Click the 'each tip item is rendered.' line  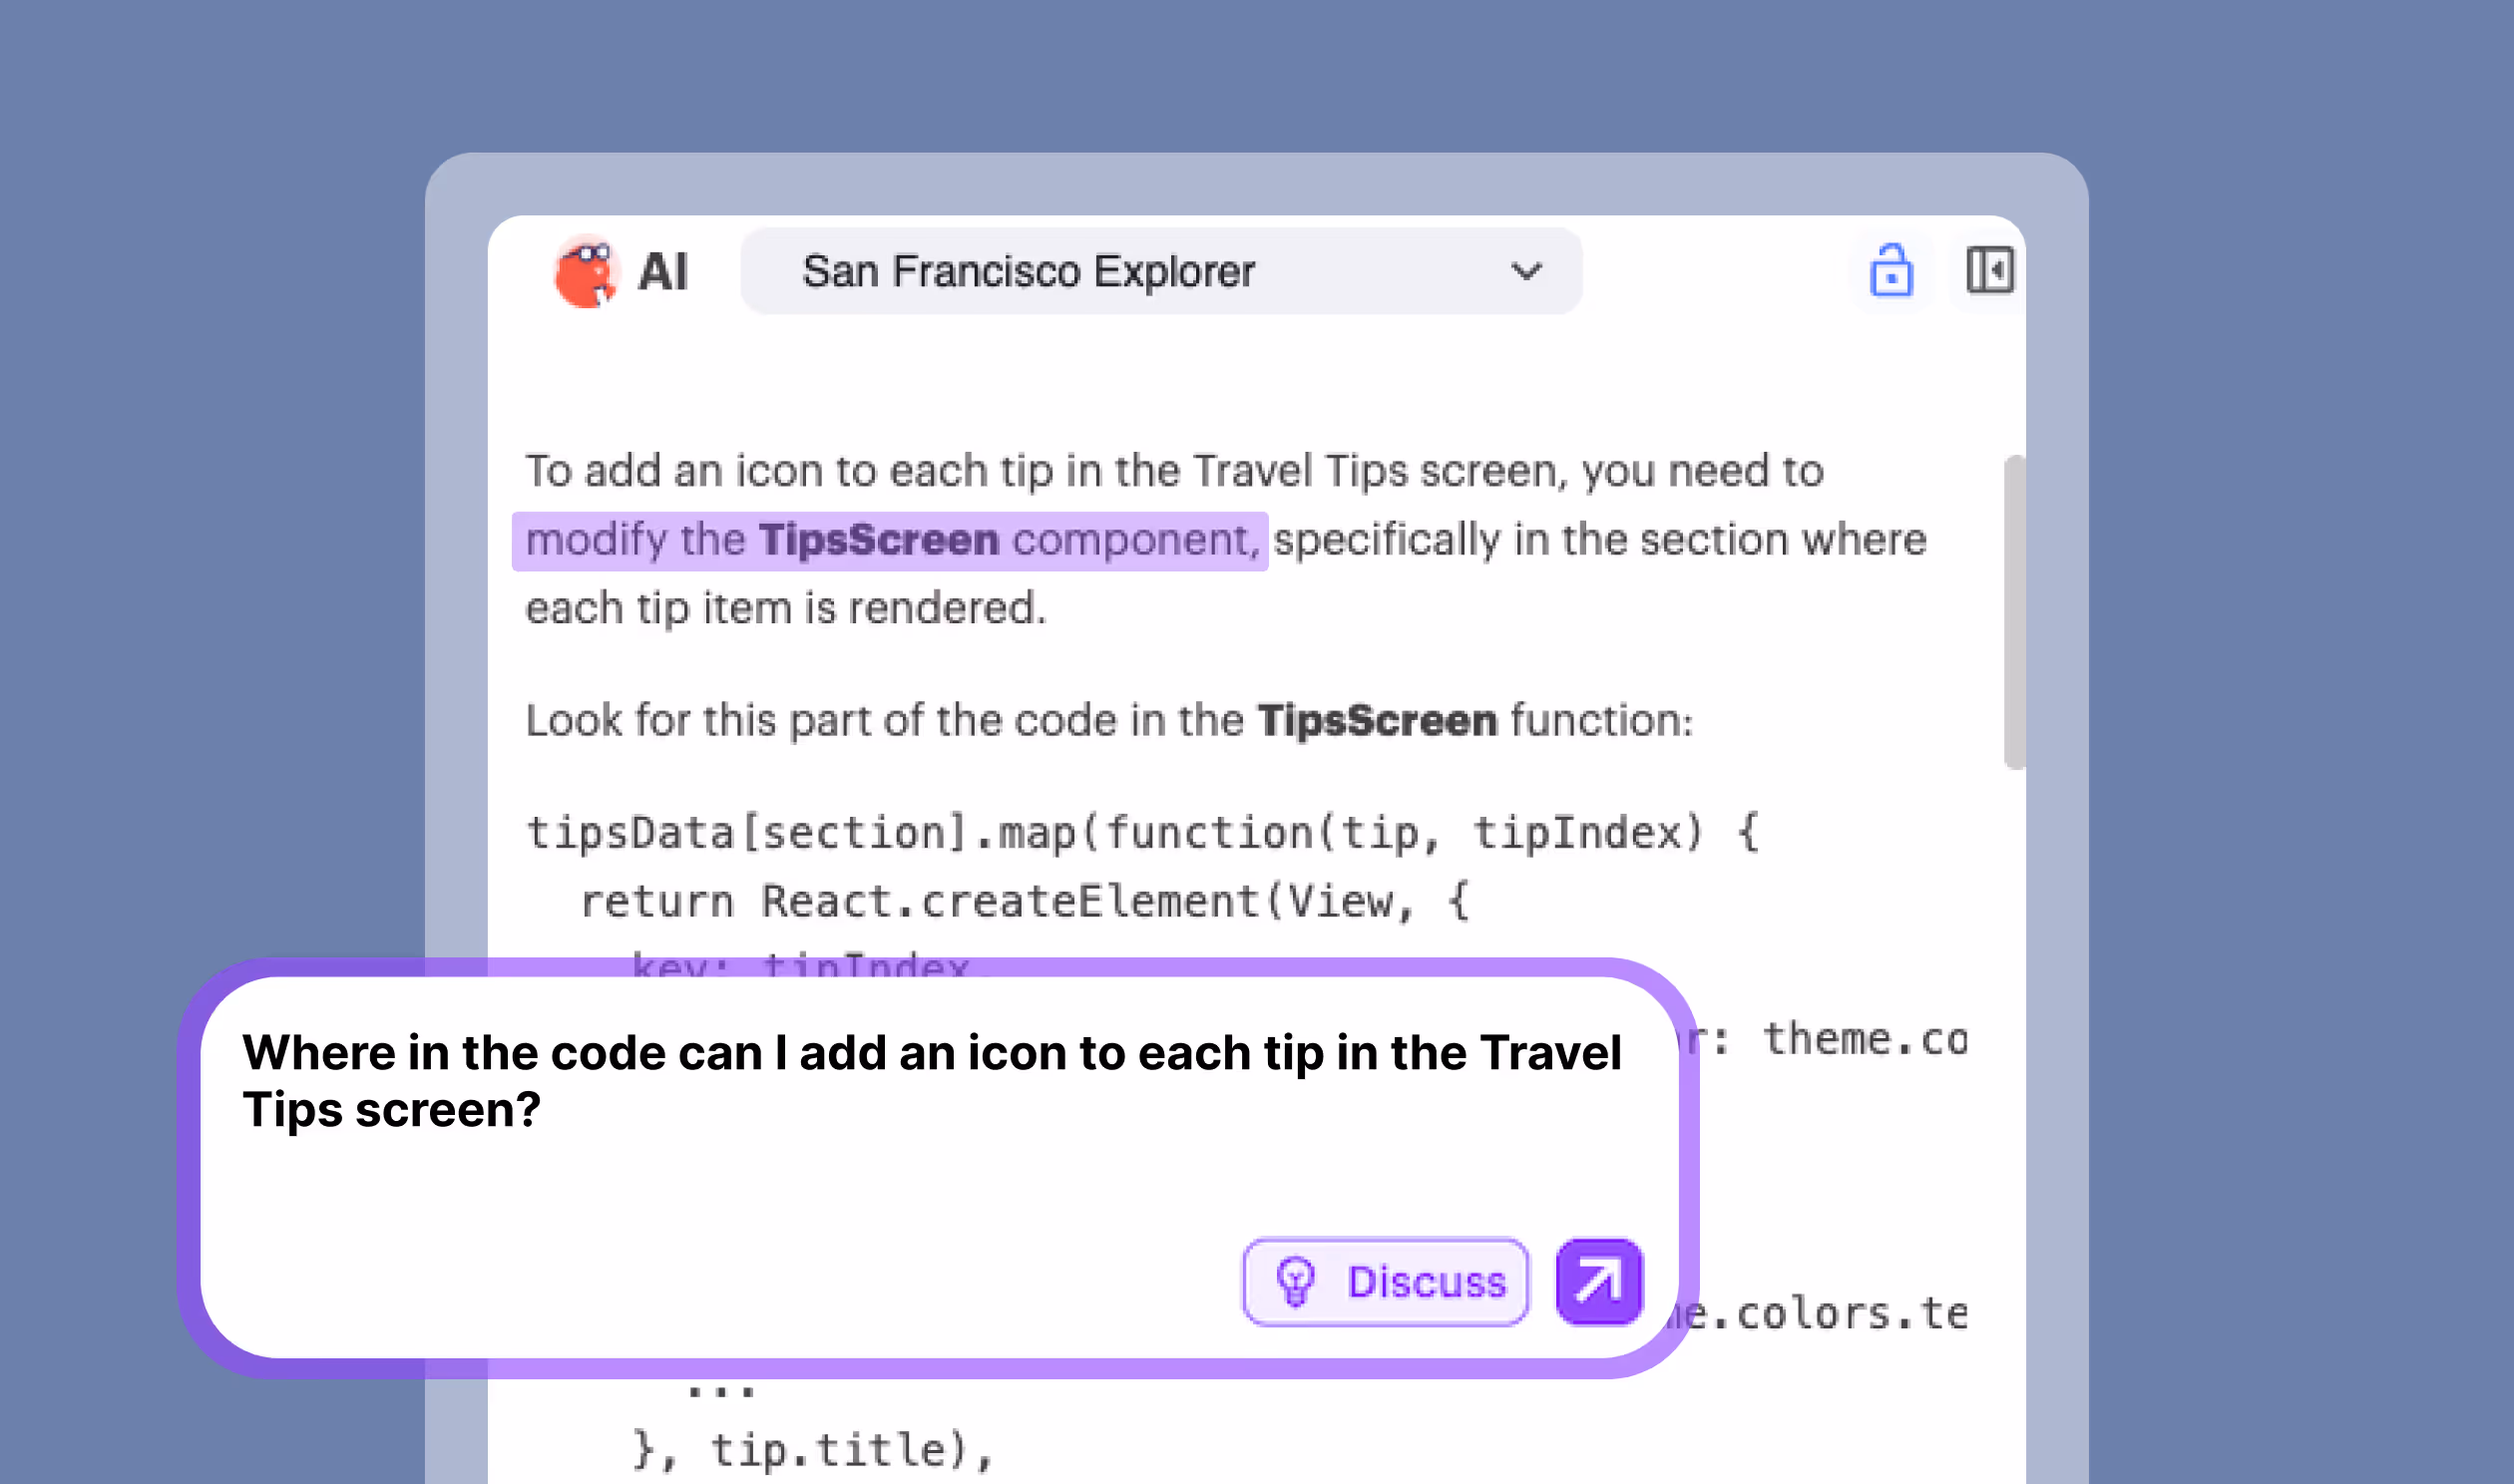point(786,608)
